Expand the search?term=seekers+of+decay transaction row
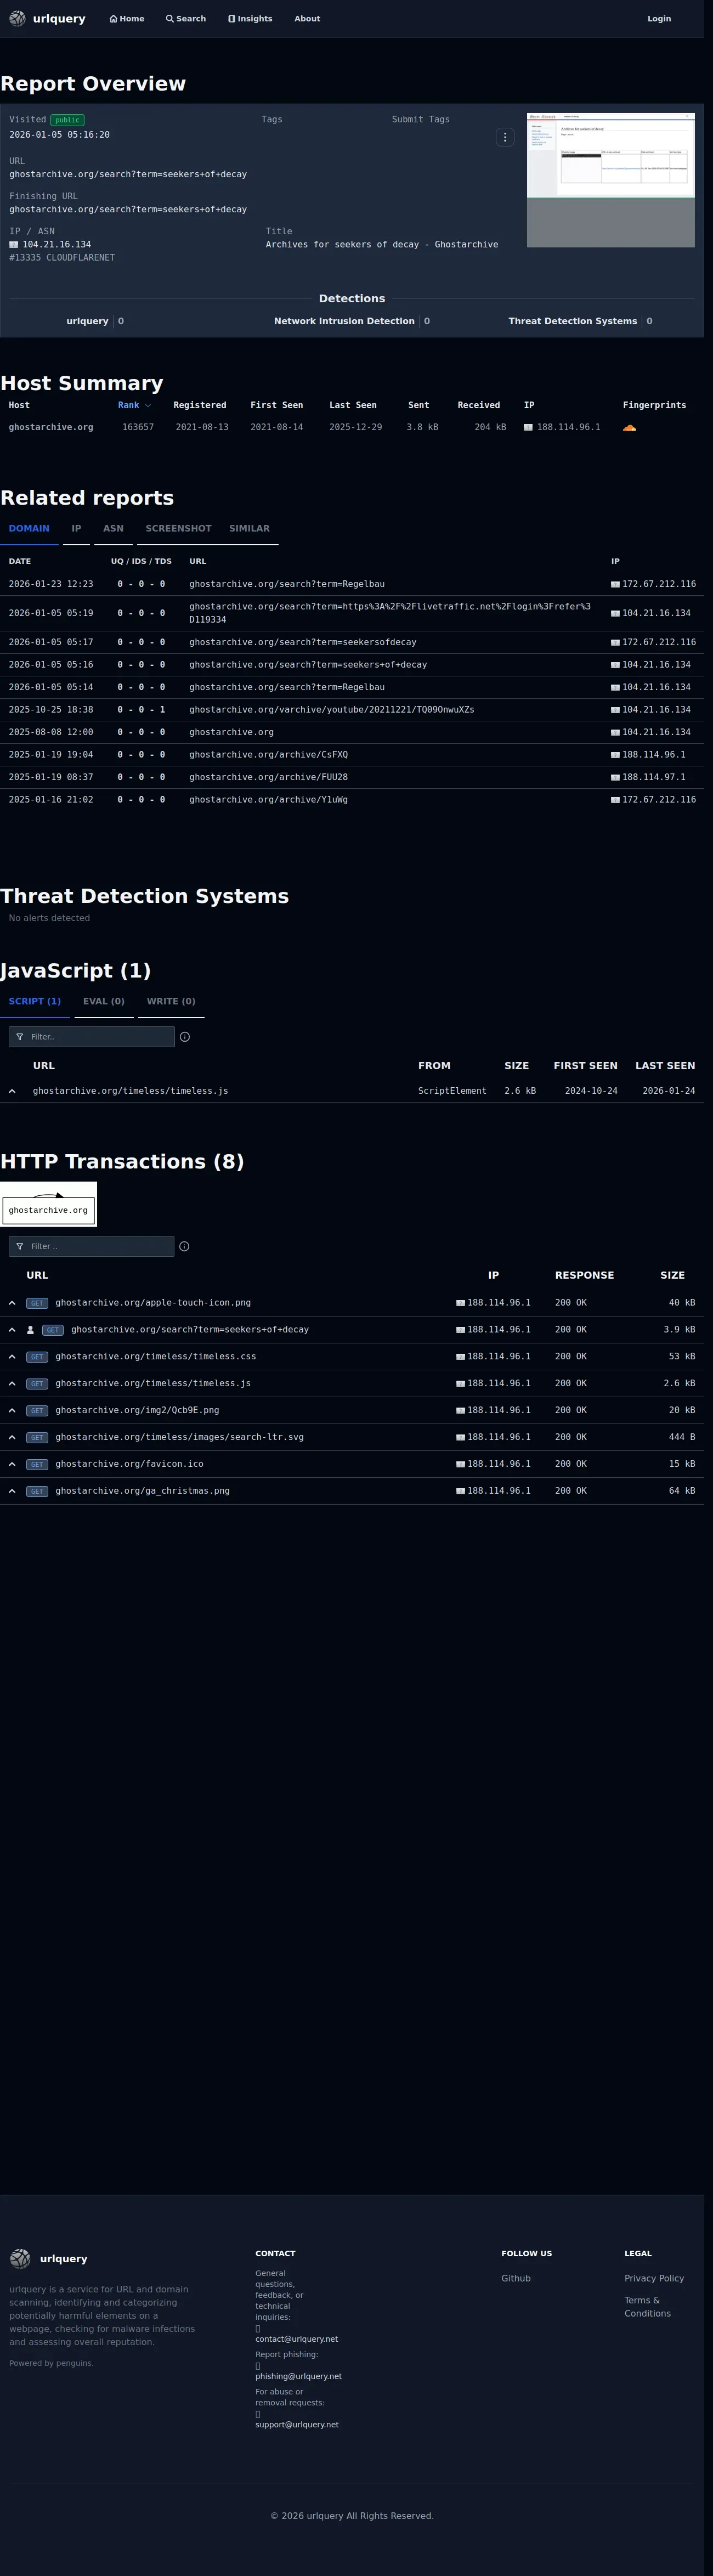 (x=12, y=1330)
